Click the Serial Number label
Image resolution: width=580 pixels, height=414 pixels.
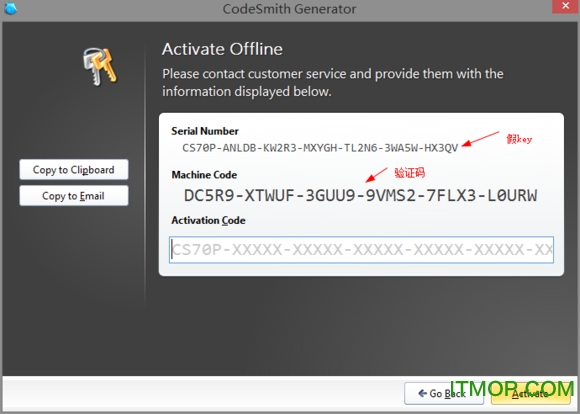205,131
